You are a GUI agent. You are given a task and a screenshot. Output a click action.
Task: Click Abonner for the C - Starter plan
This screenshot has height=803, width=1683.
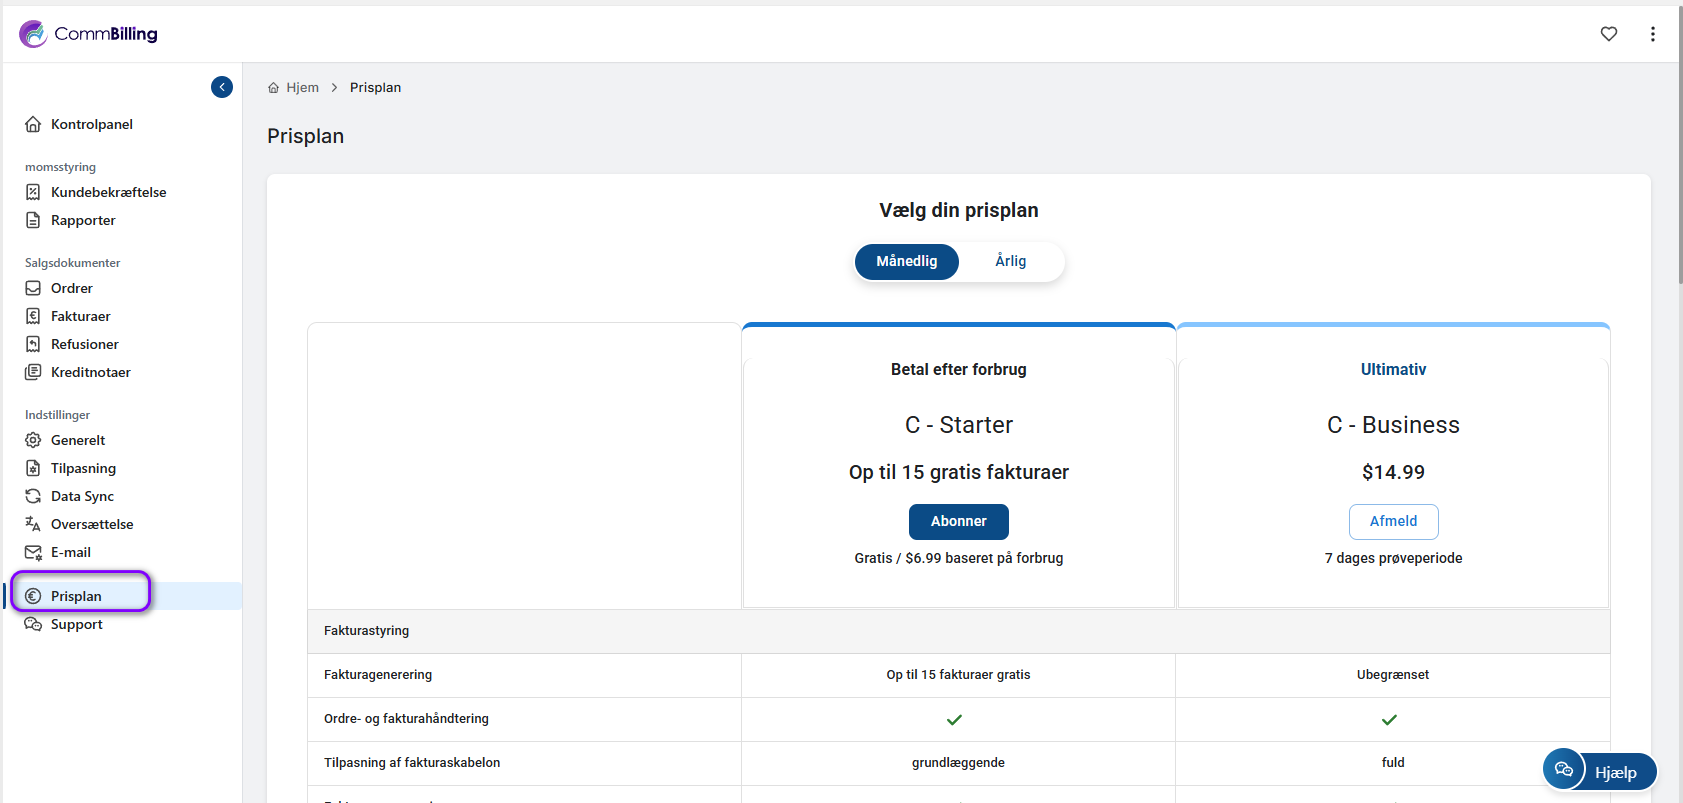point(958,521)
